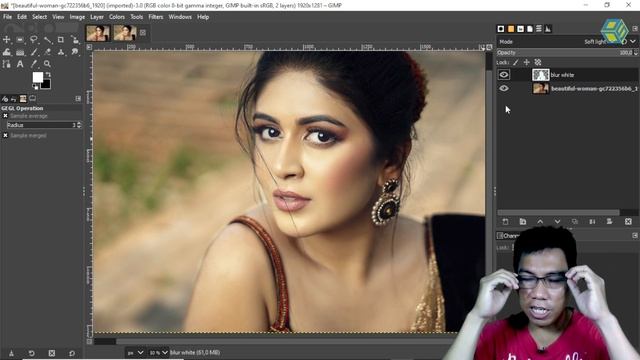
Task: Create a new layer group
Action: (x=523, y=221)
